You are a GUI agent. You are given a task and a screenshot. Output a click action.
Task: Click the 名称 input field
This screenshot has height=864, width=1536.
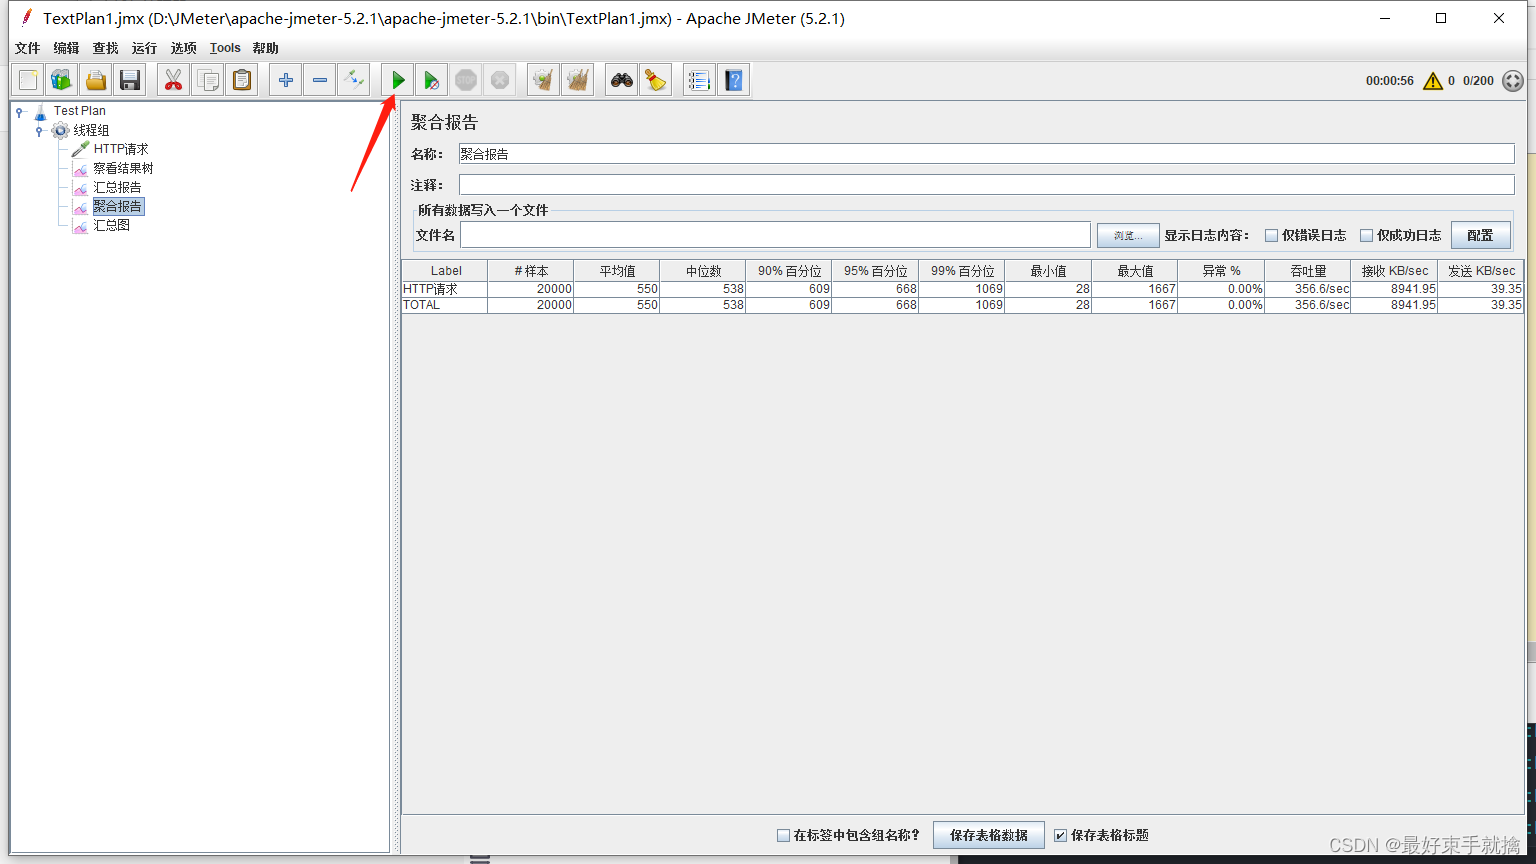click(986, 154)
